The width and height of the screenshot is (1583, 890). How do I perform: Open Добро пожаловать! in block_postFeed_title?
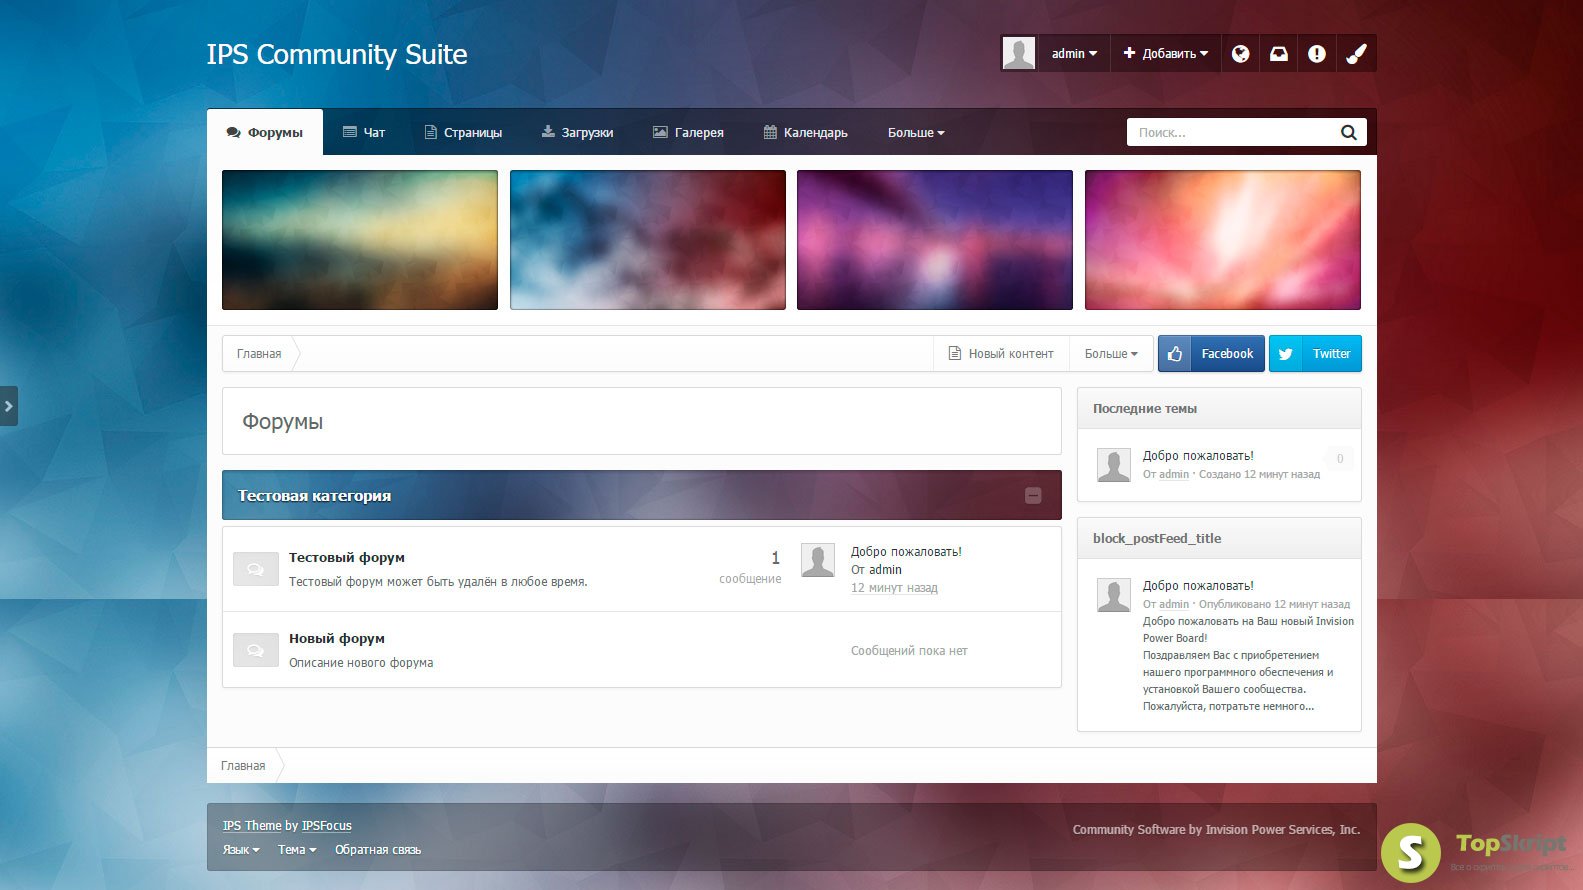click(x=1198, y=586)
